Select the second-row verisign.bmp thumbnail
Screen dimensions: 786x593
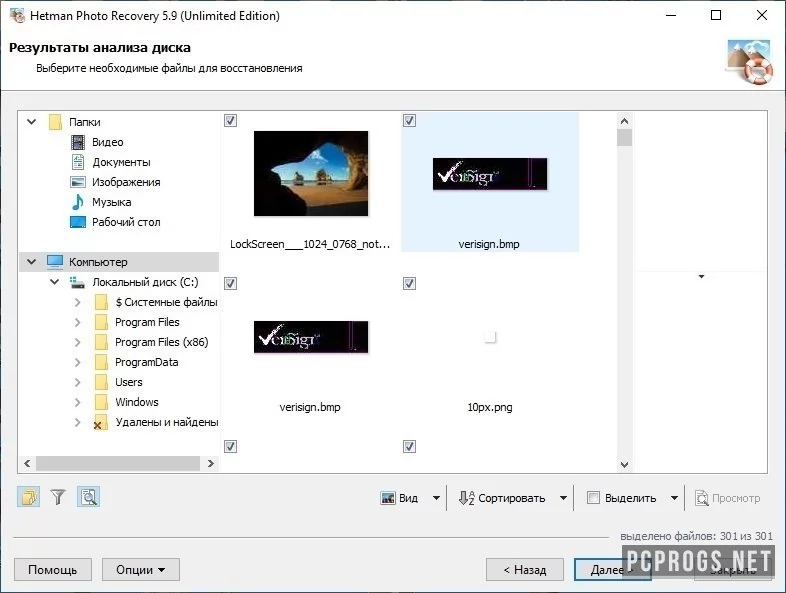point(311,337)
